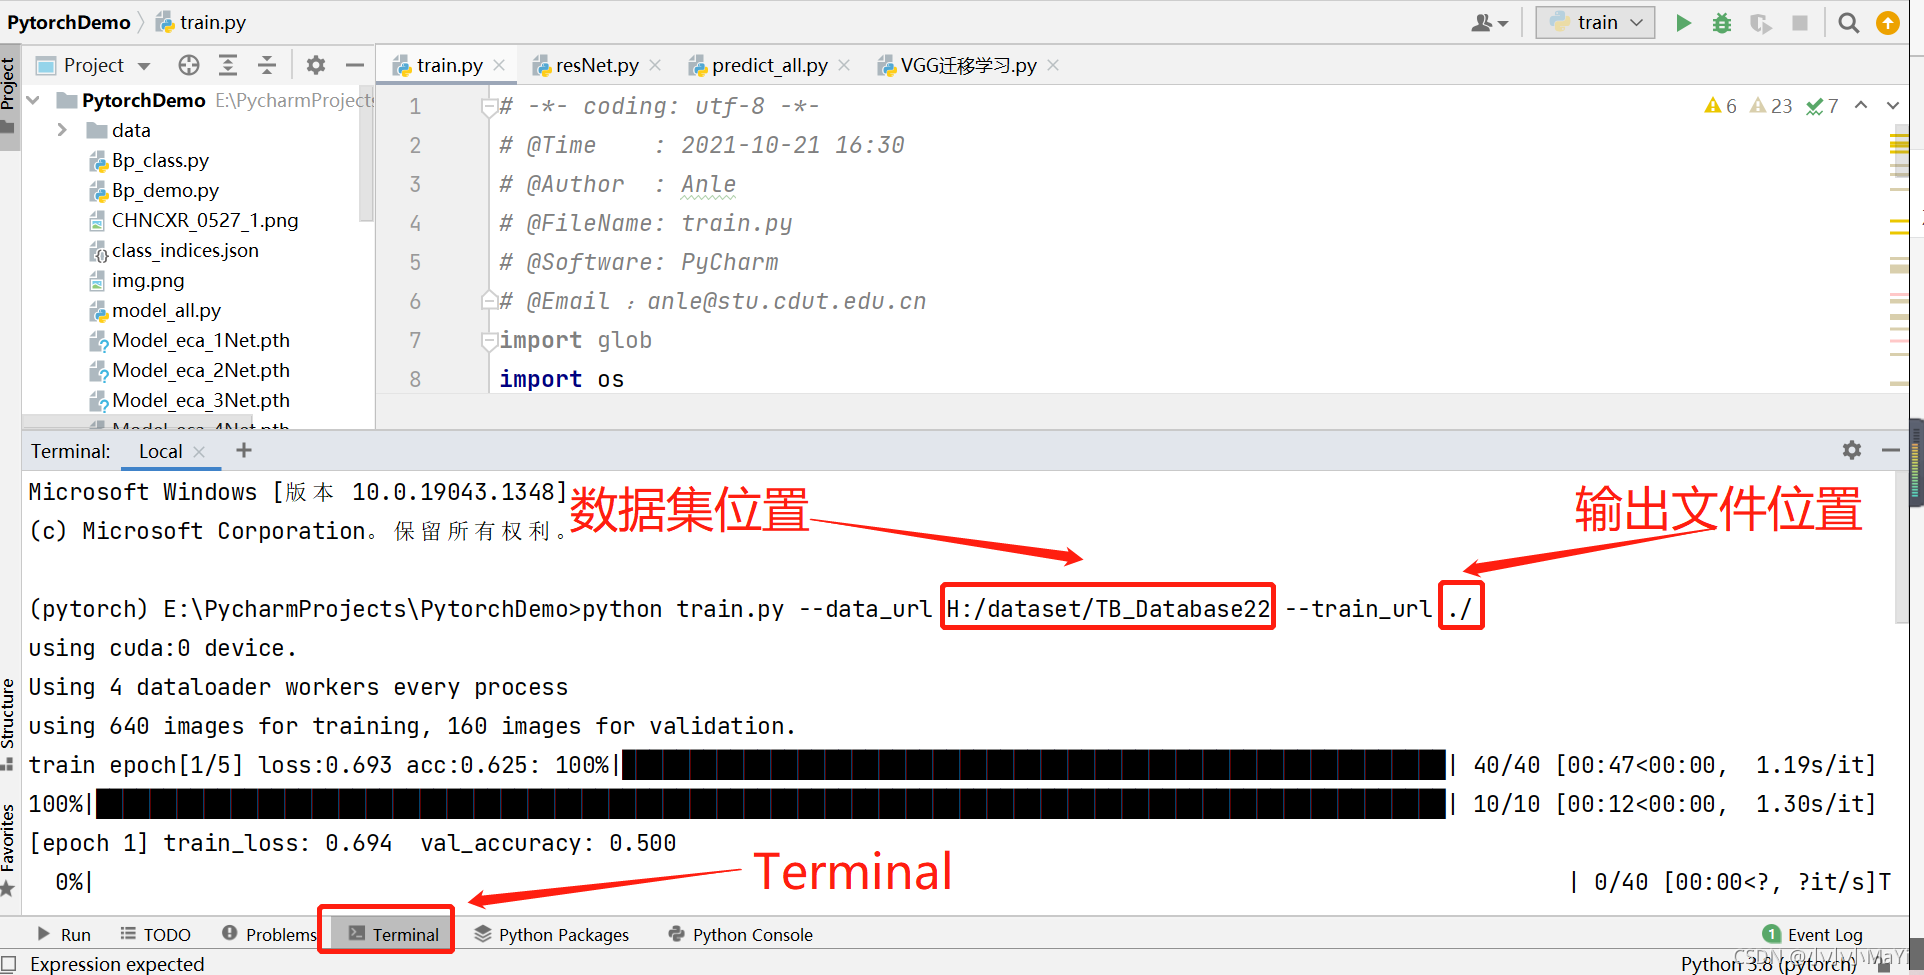Screen dimensions: 1924x975
Task: Open the Event Log
Action: (1813, 934)
